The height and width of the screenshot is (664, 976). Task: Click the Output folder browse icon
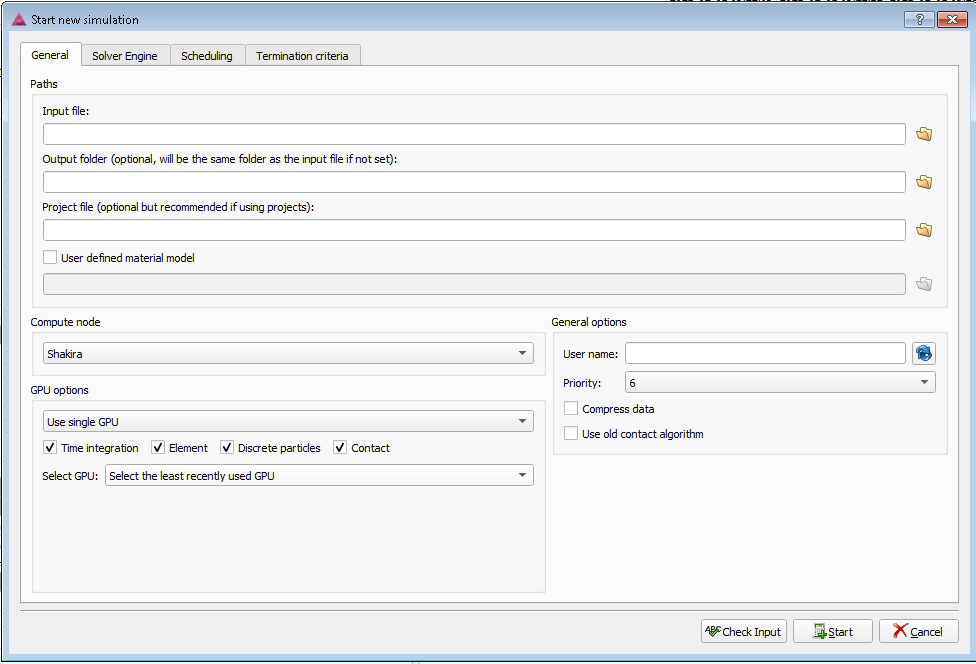[x=924, y=182]
